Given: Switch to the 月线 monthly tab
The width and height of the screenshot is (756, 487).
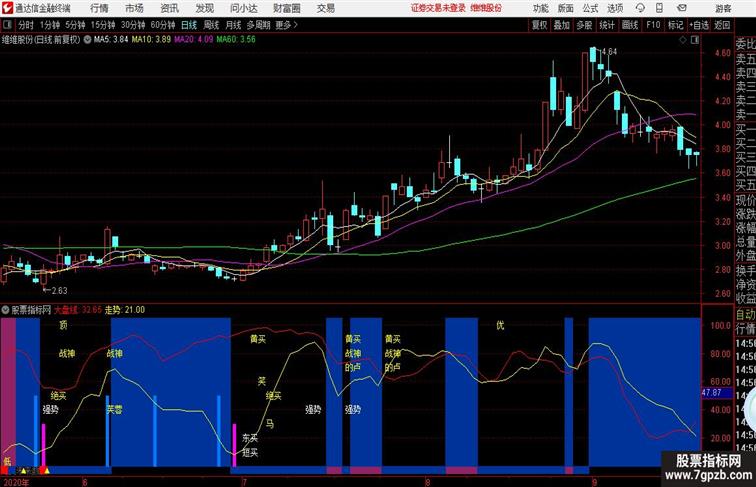Looking at the screenshot, I should [x=233, y=25].
